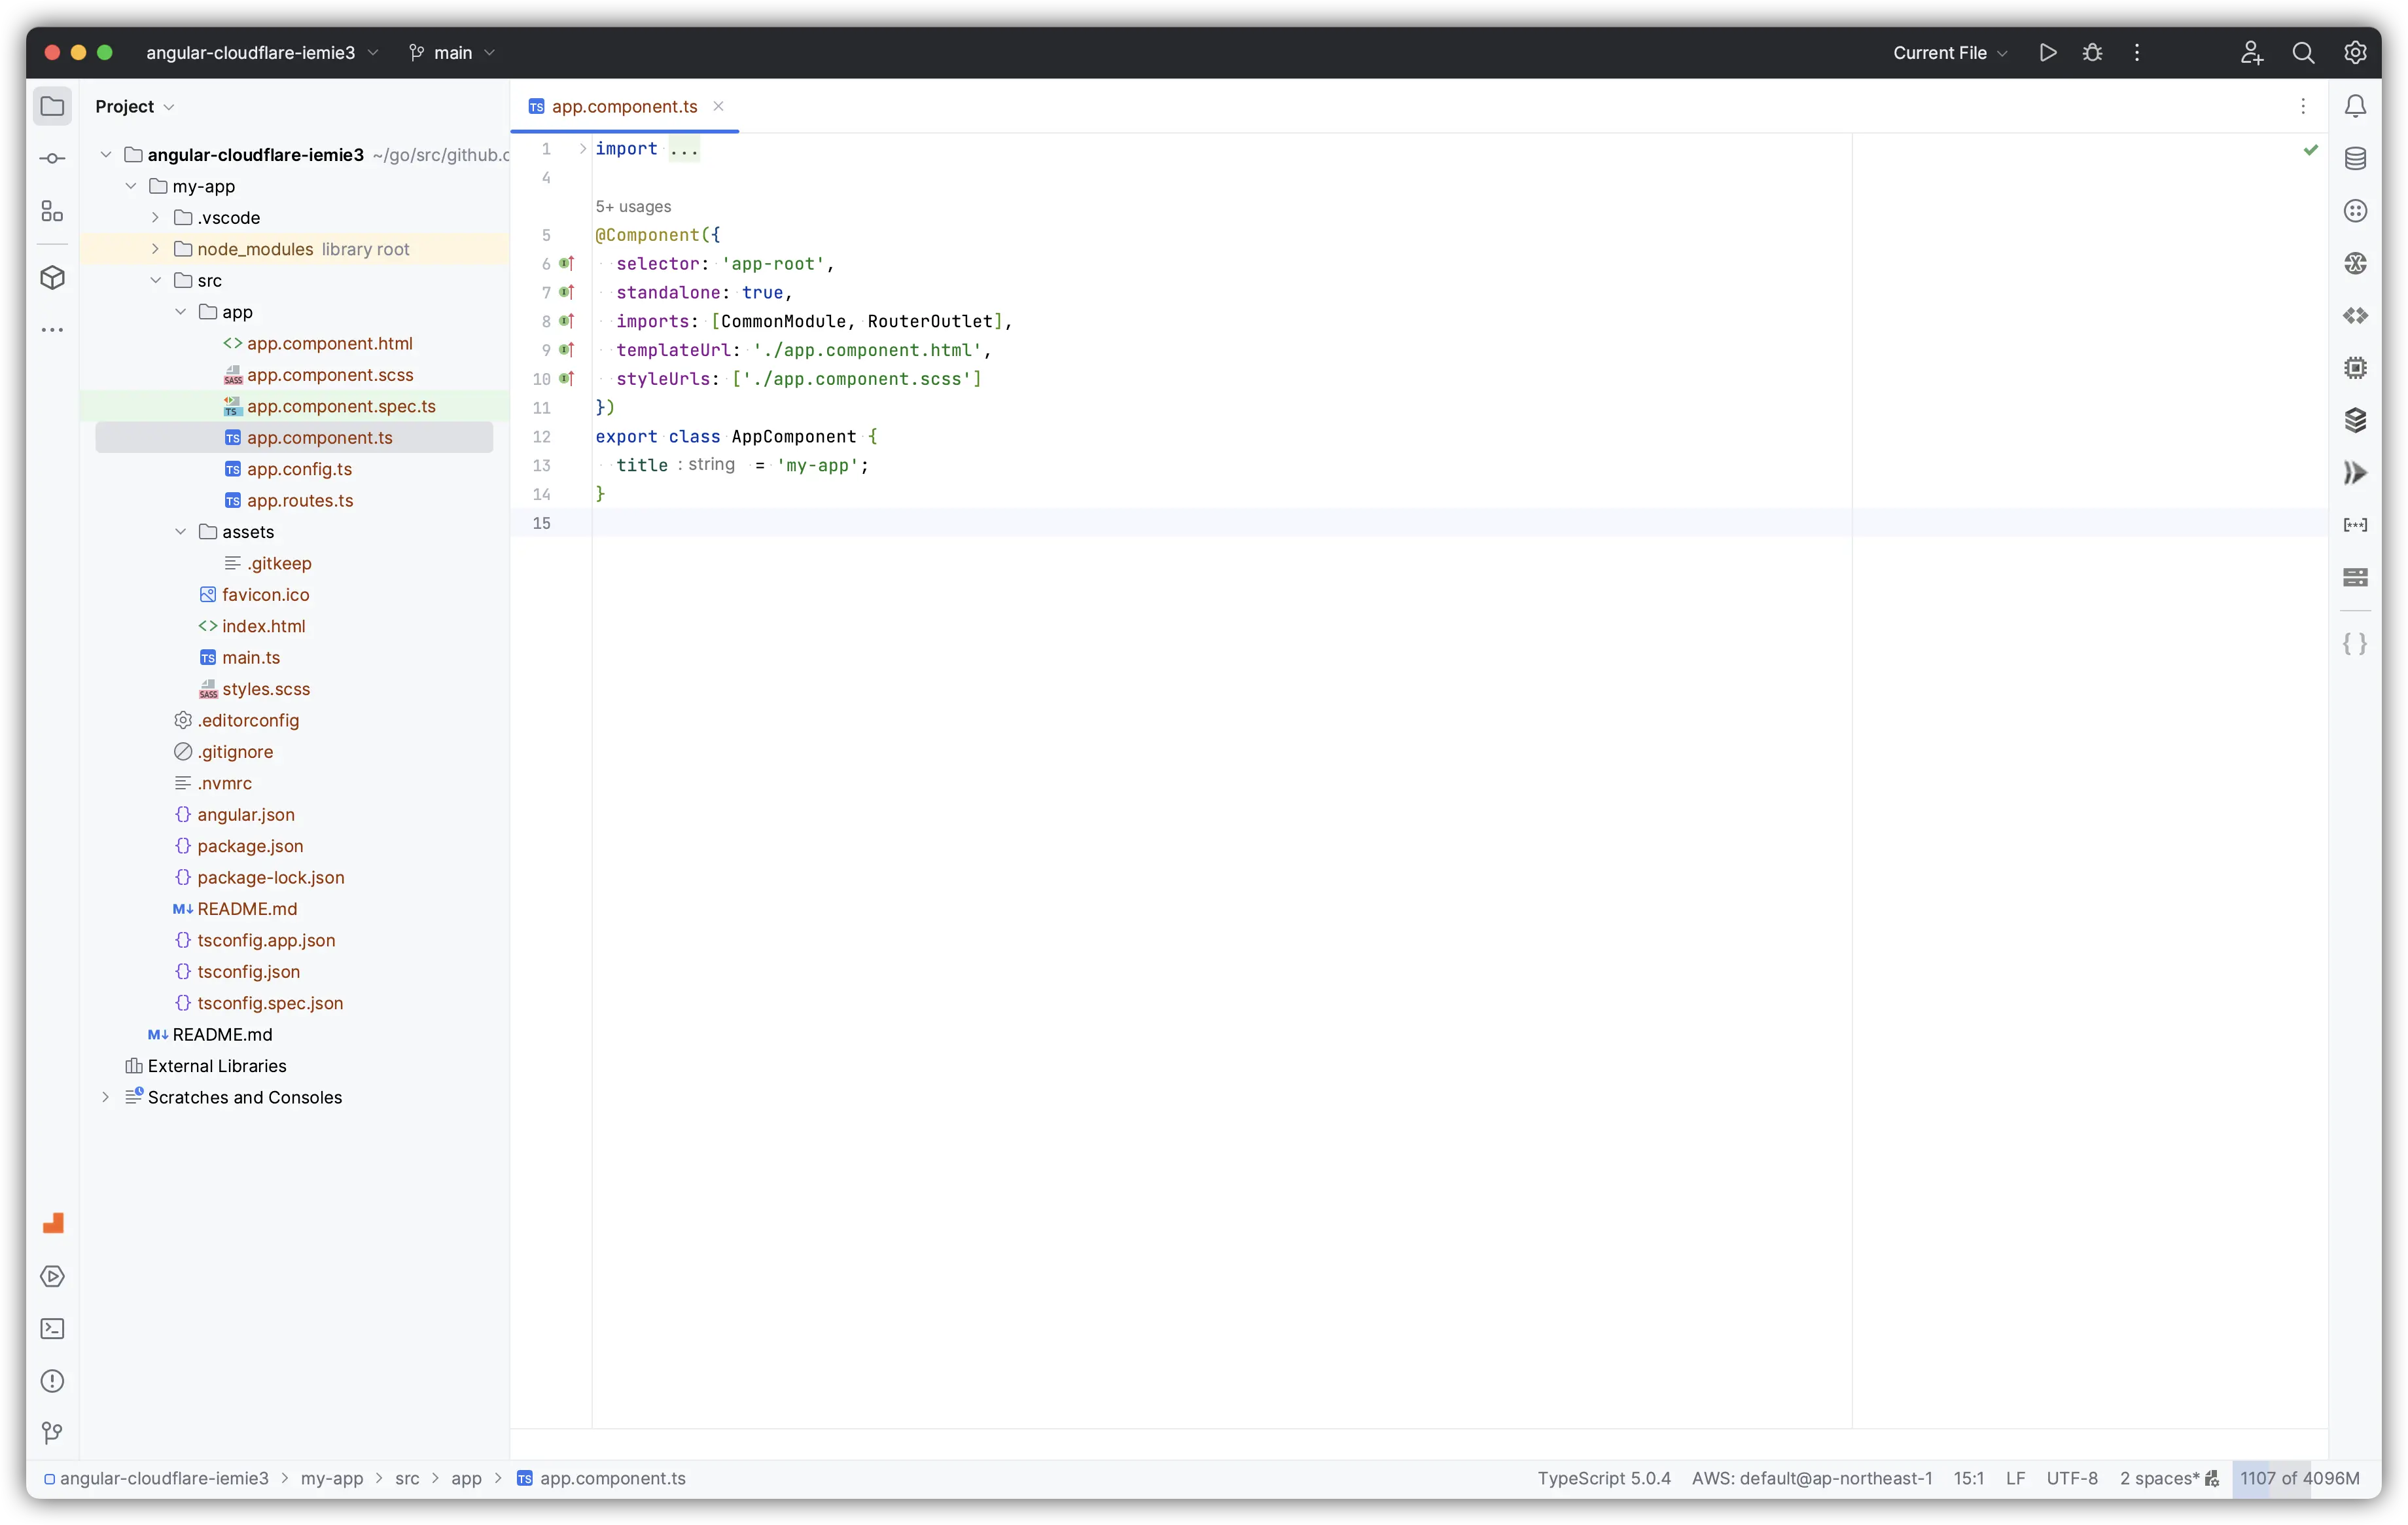This screenshot has height=1525, width=2408.
Task: Open the Terminal tool window
Action: [52, 1329]
